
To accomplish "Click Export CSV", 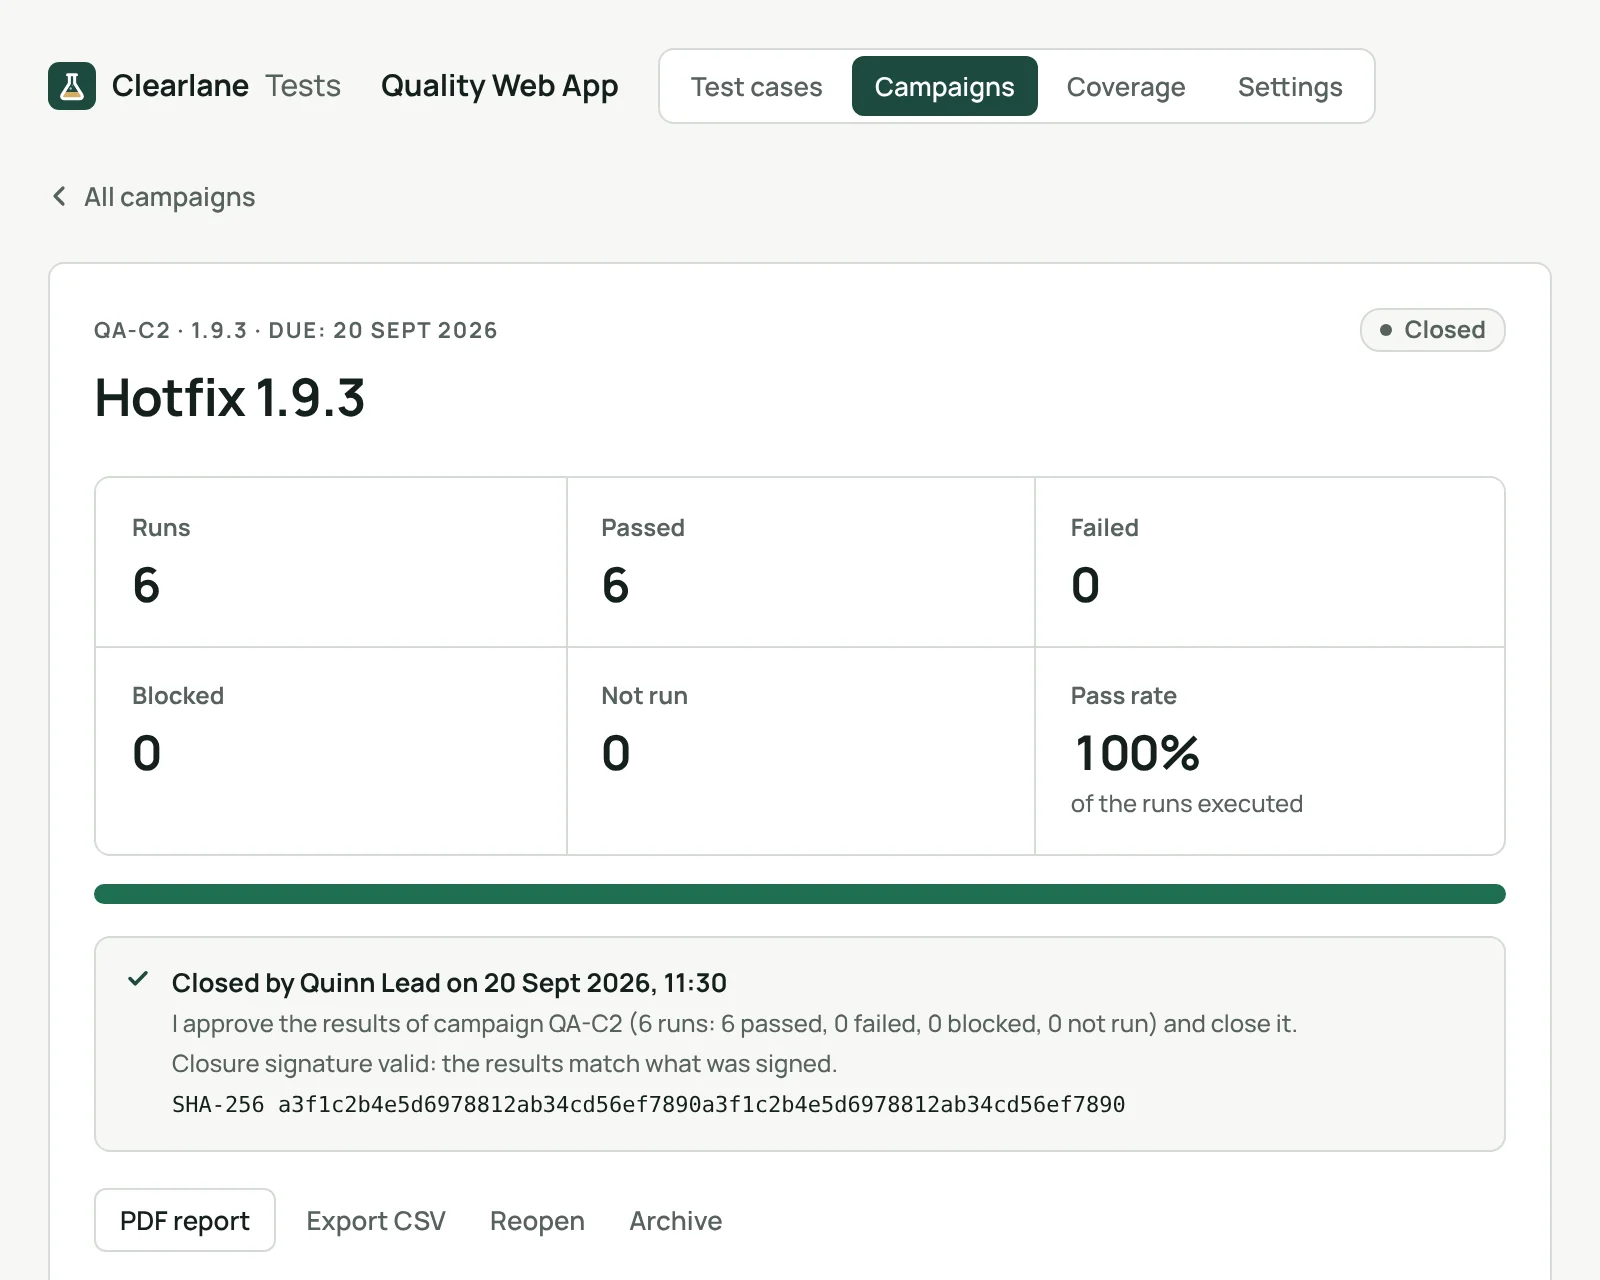I will tap(376, 1220).
